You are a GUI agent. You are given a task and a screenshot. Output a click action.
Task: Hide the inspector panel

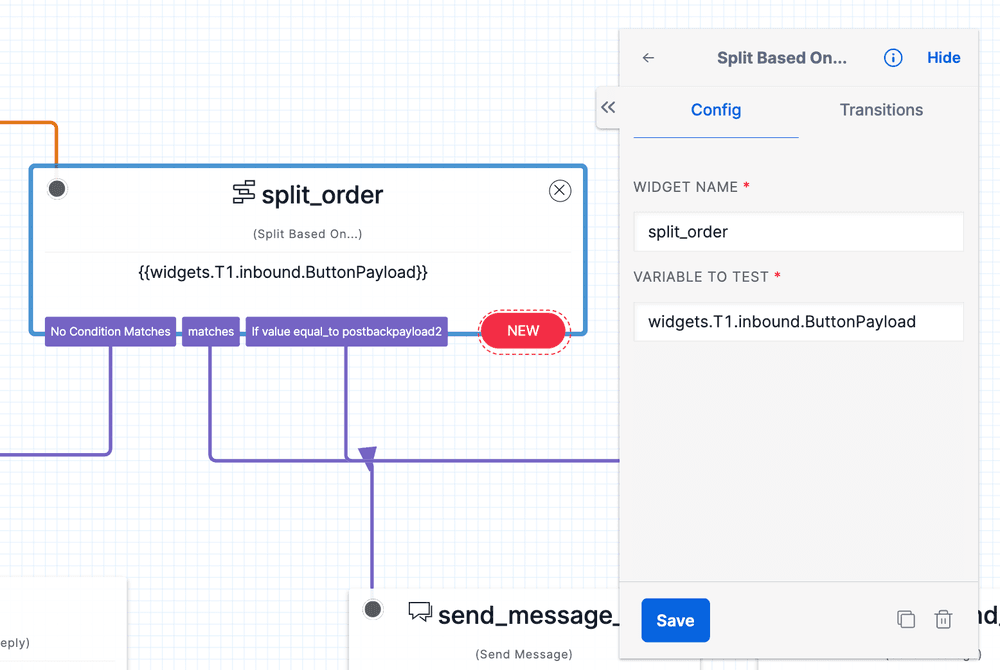click(943, 57)
